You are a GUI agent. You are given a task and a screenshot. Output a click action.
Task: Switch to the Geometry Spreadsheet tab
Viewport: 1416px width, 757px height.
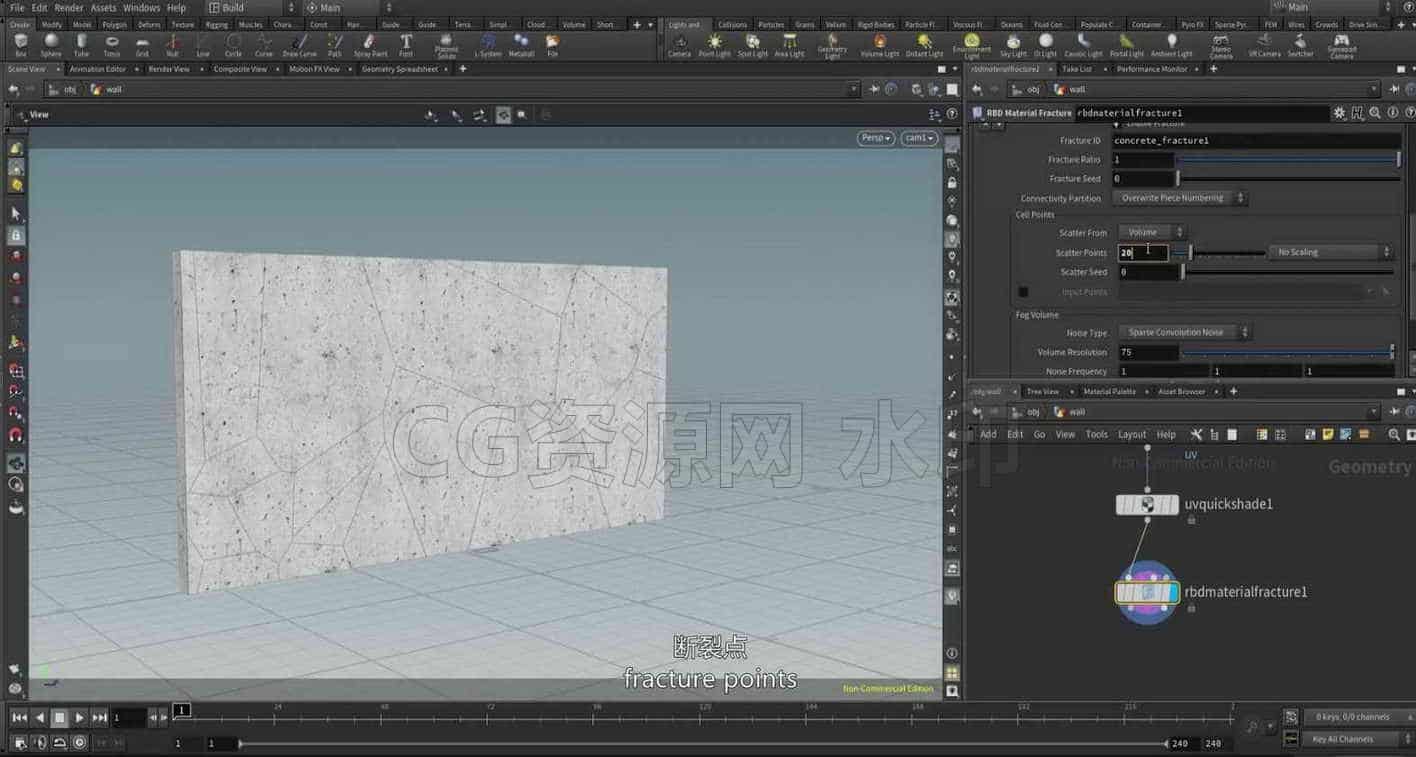point(399,69)
